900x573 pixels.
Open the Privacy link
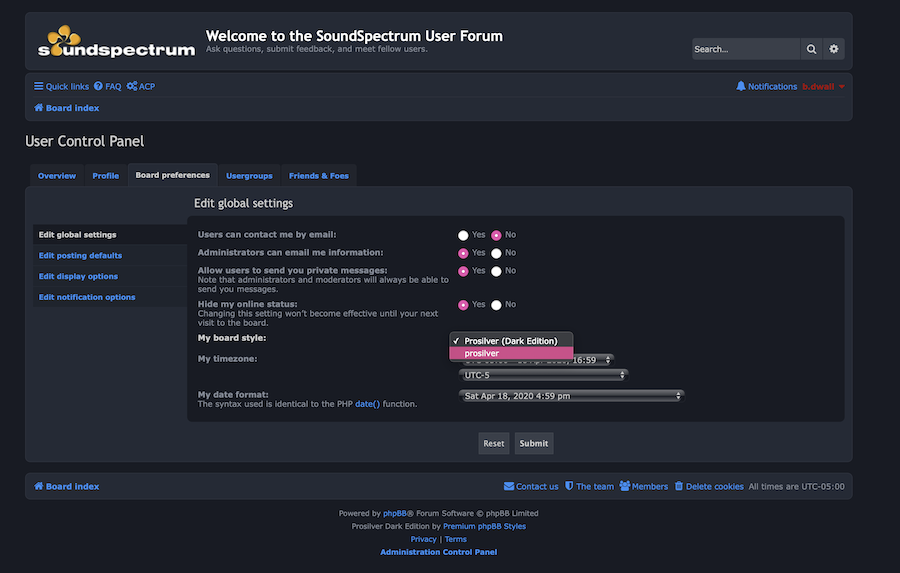pos(424,539)
